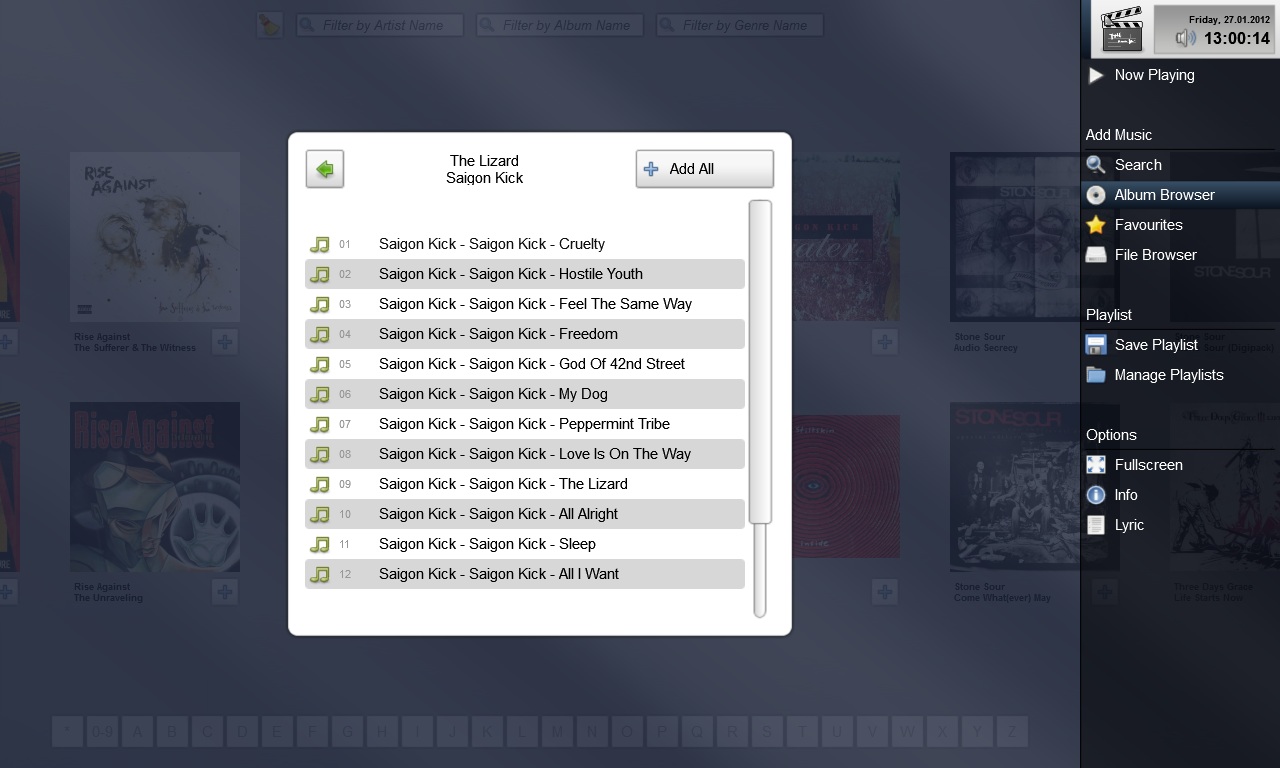This screenshot has height=768, width=1280.
Task: Click Stone Sour Audio Secrecy album cover
Action: 1035,237
